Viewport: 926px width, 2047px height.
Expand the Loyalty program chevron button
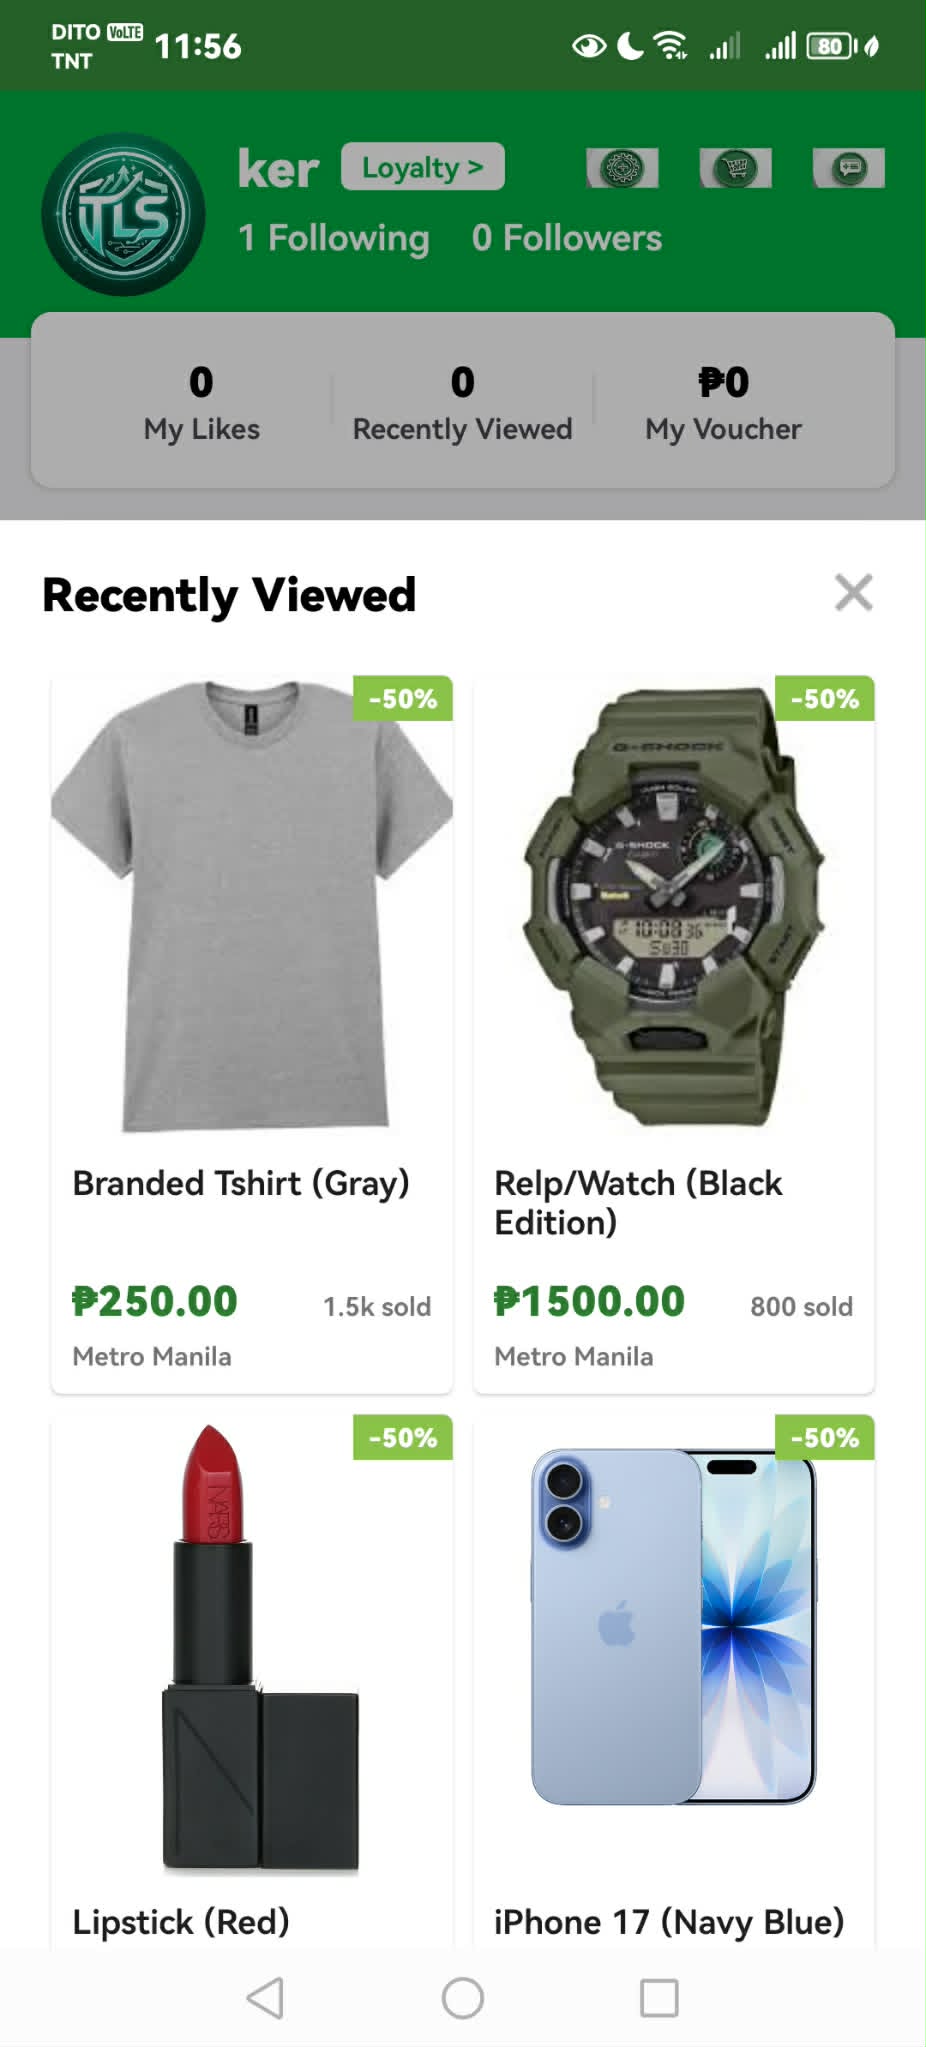[423, 167]
